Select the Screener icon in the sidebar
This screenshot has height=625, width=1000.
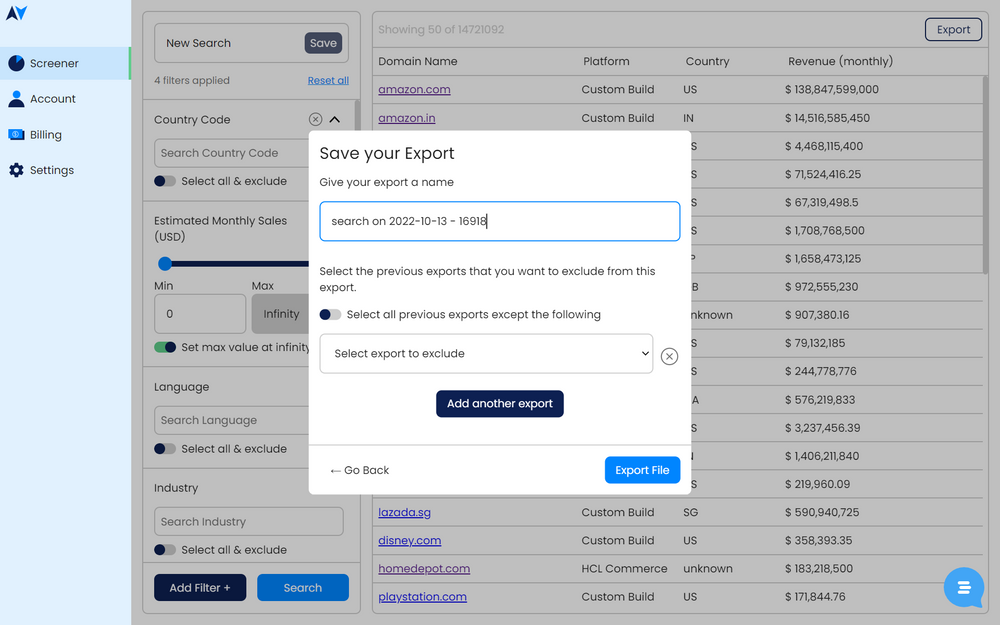tap(14, 62)
